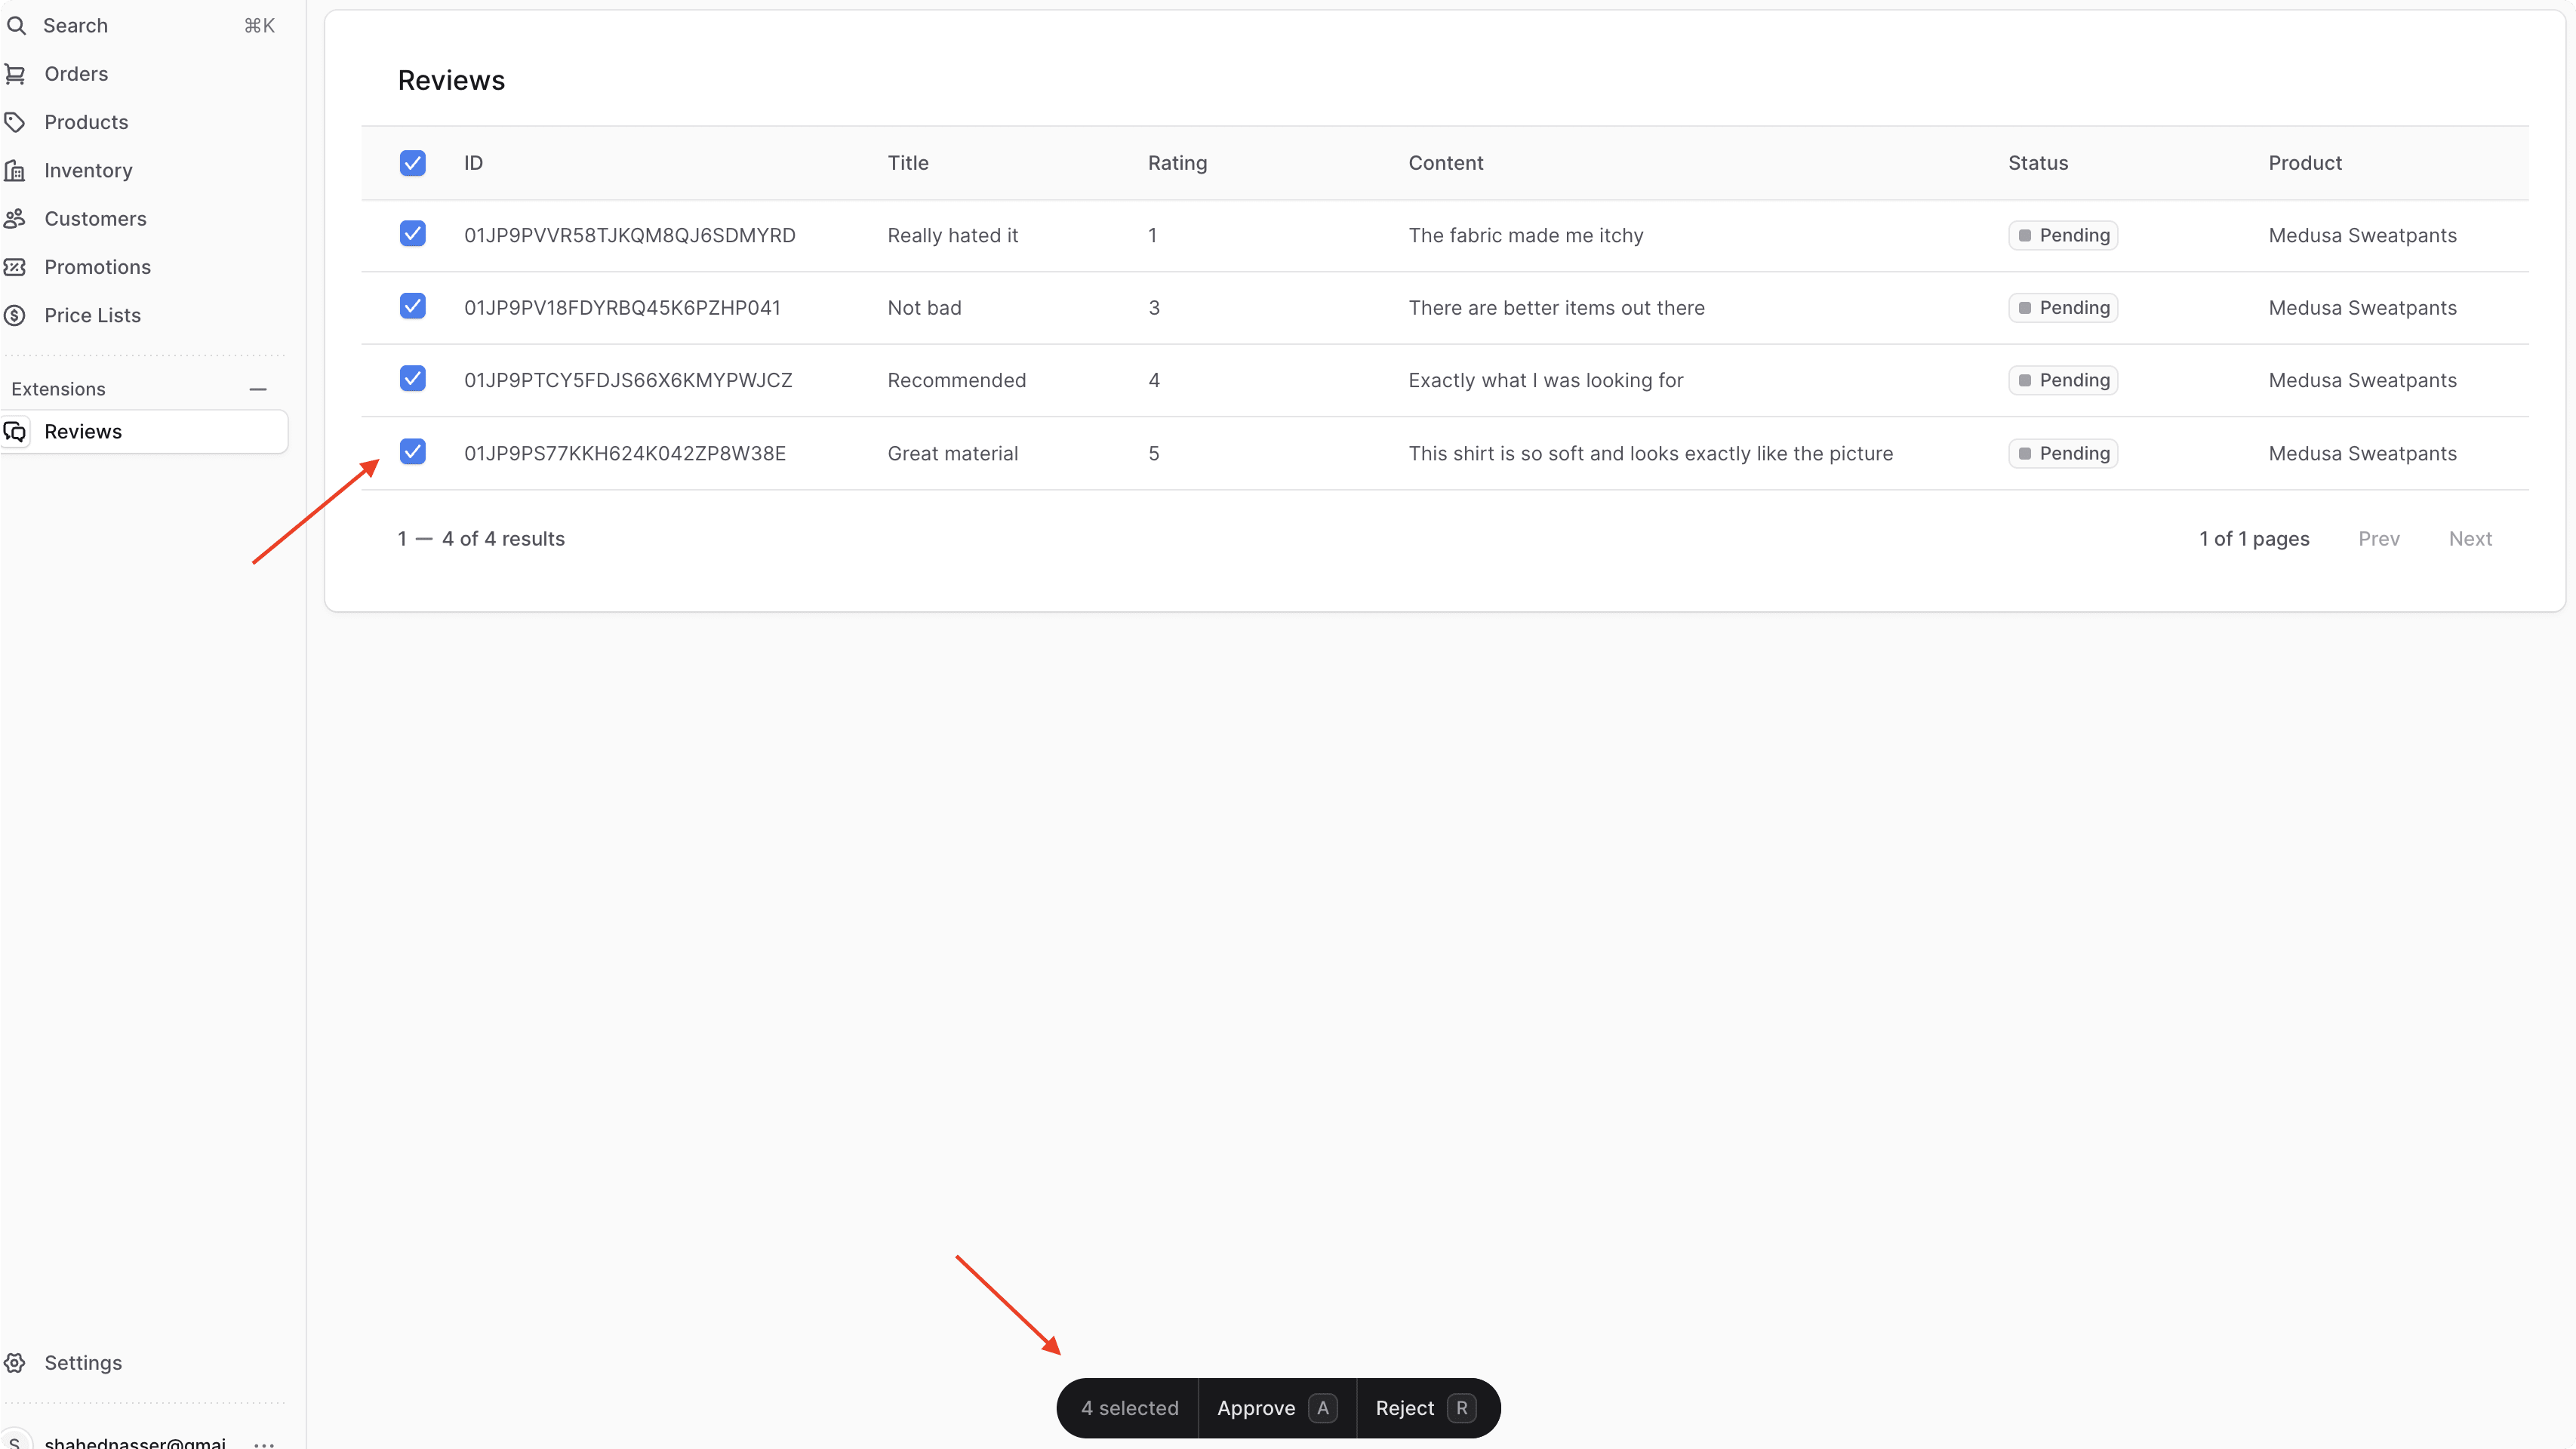Image resolution: width=2576 pixels, height=1449 pixels.
Task: Open the account options menu
Action: pos(264,1443)
